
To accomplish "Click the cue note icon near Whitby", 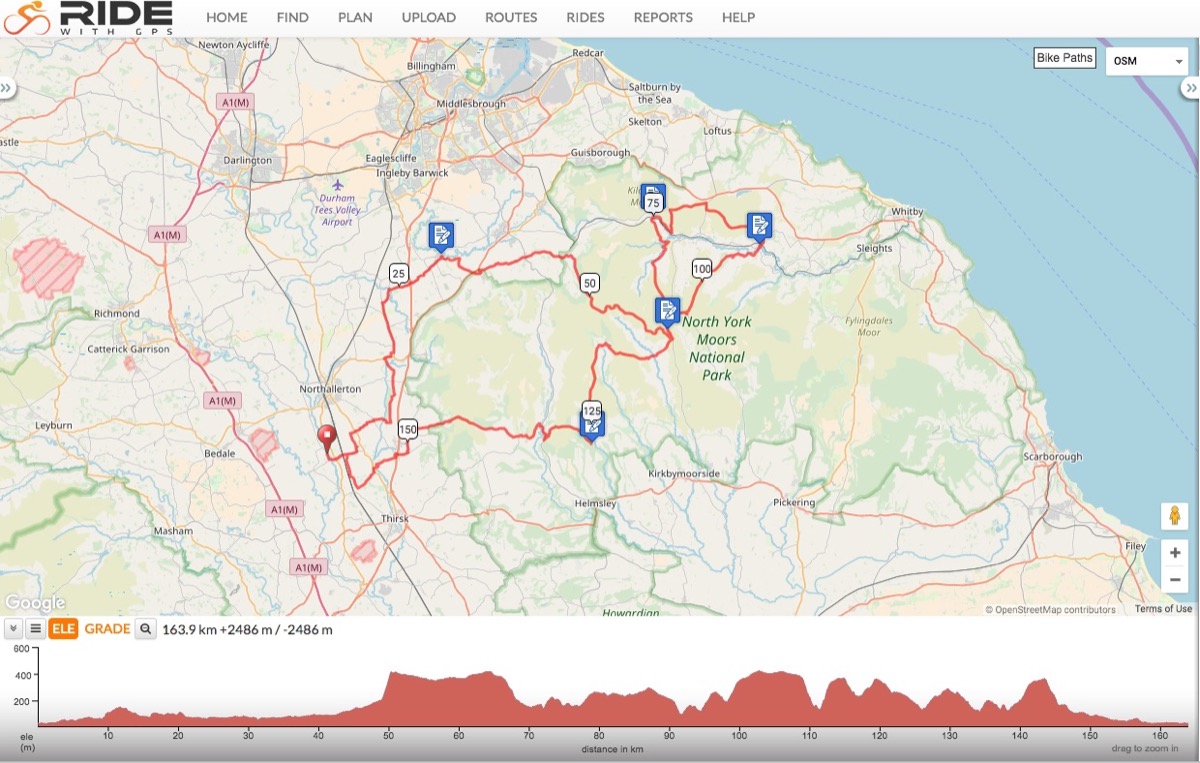I will [x=759, y=225].
